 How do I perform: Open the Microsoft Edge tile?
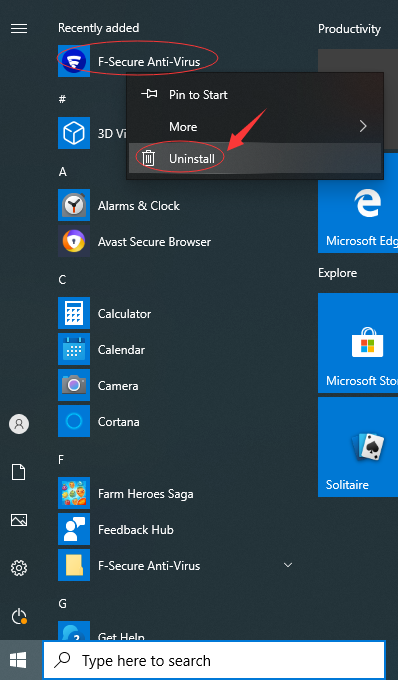point(358,215)
